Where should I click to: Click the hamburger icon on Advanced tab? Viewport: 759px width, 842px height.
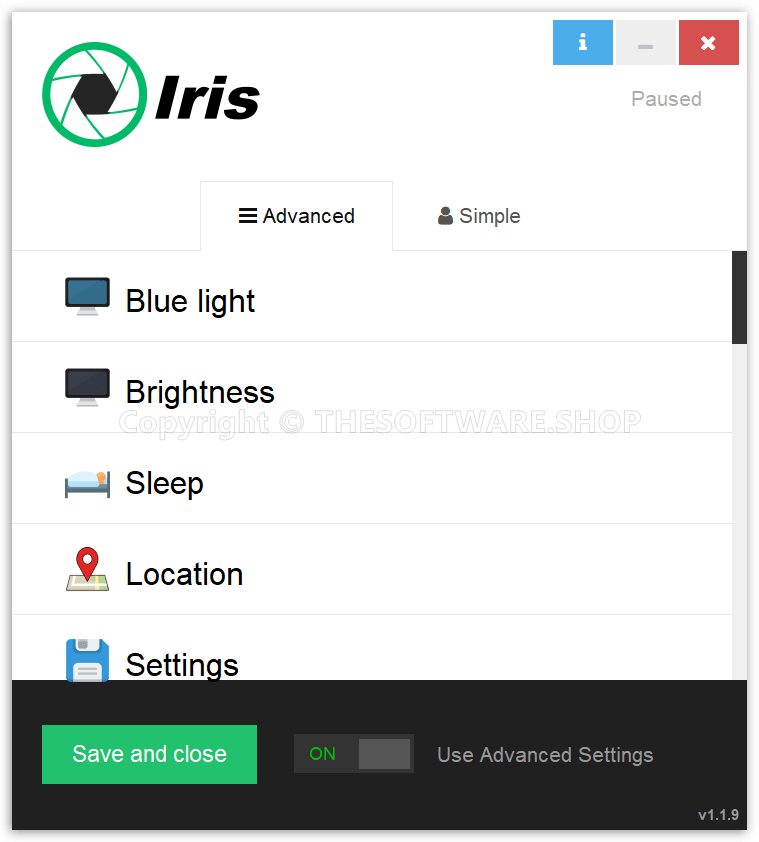click(x=248, y=215)
